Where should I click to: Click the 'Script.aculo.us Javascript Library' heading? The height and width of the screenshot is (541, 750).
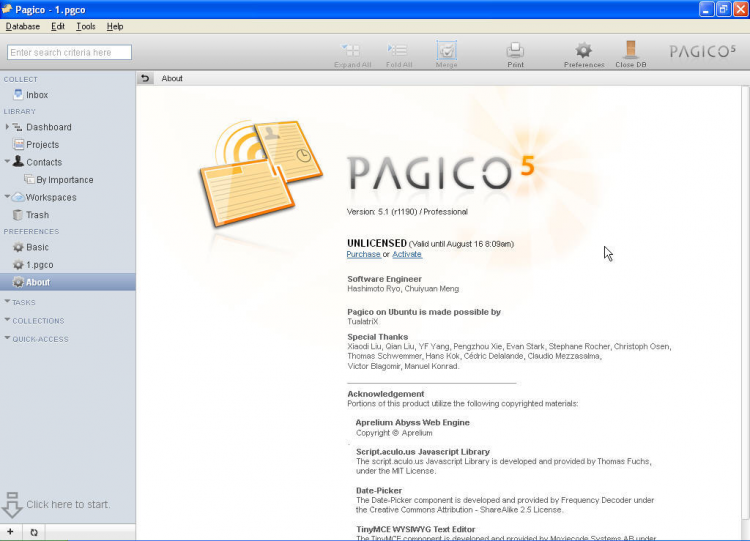(x=423, y=452)
